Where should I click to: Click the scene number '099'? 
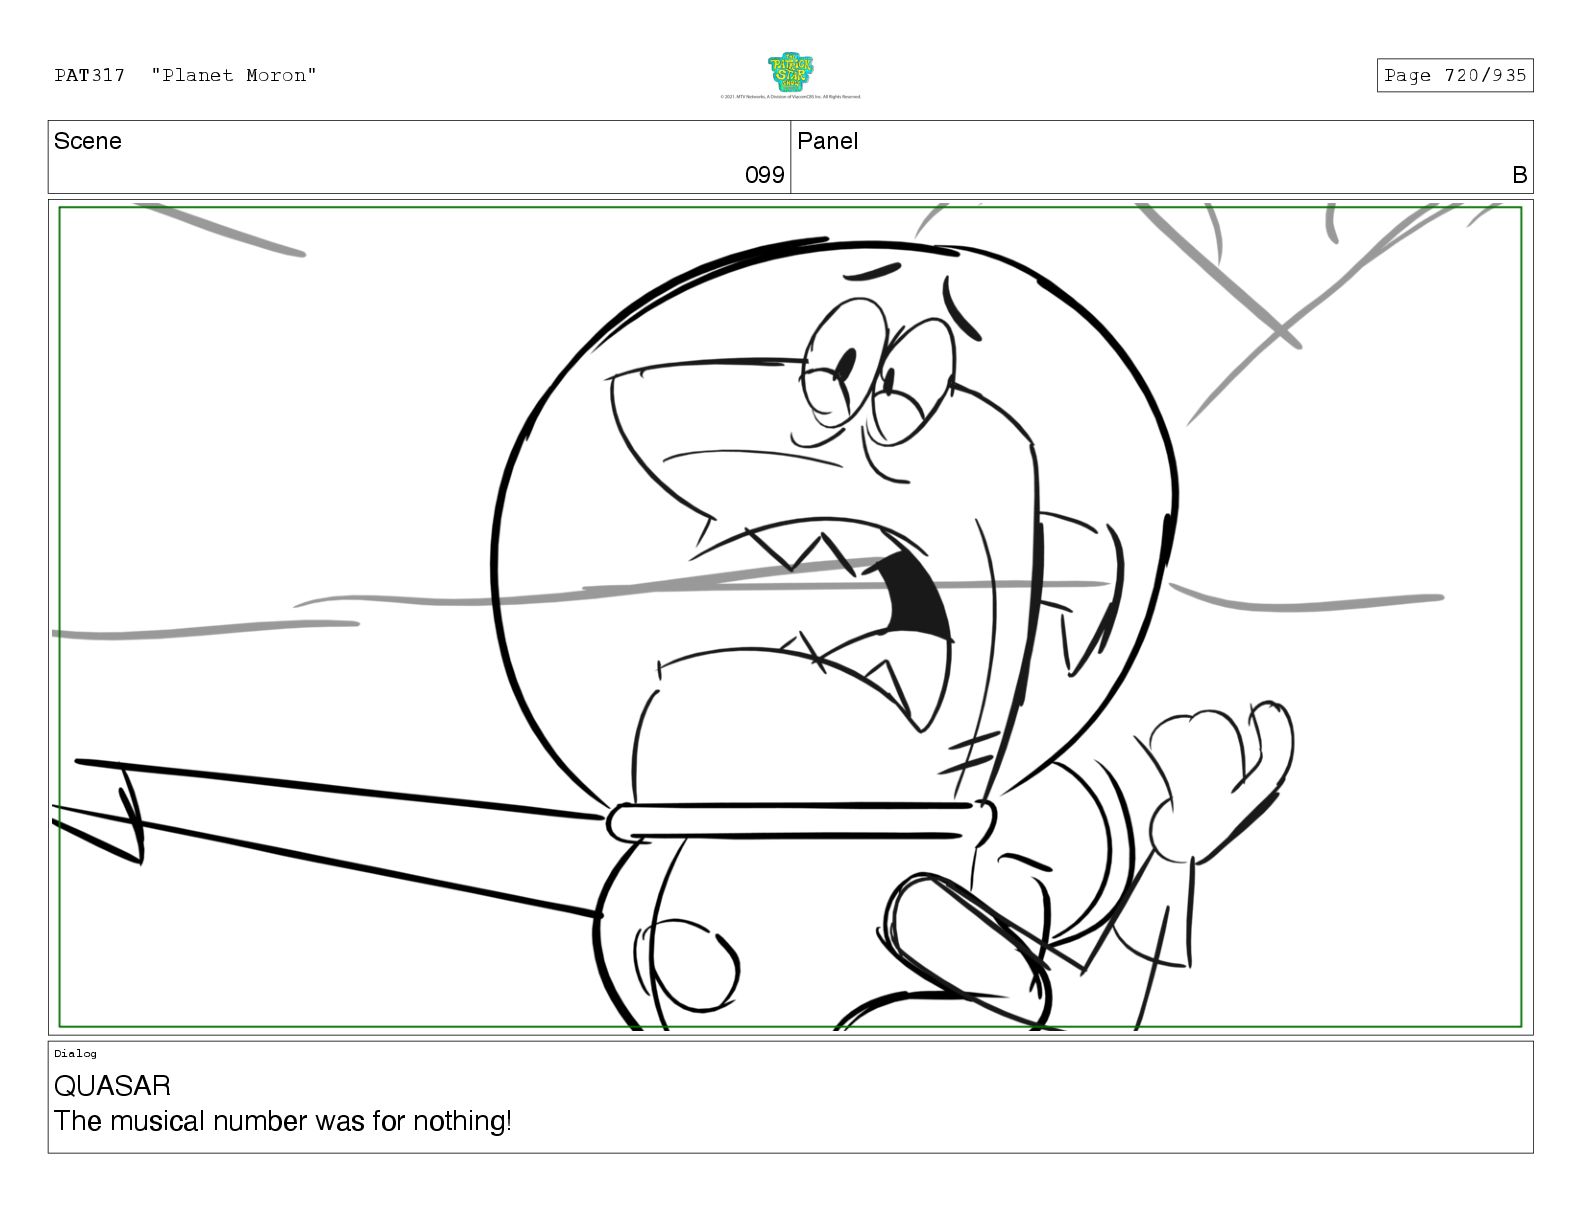(x=765, y=175)
